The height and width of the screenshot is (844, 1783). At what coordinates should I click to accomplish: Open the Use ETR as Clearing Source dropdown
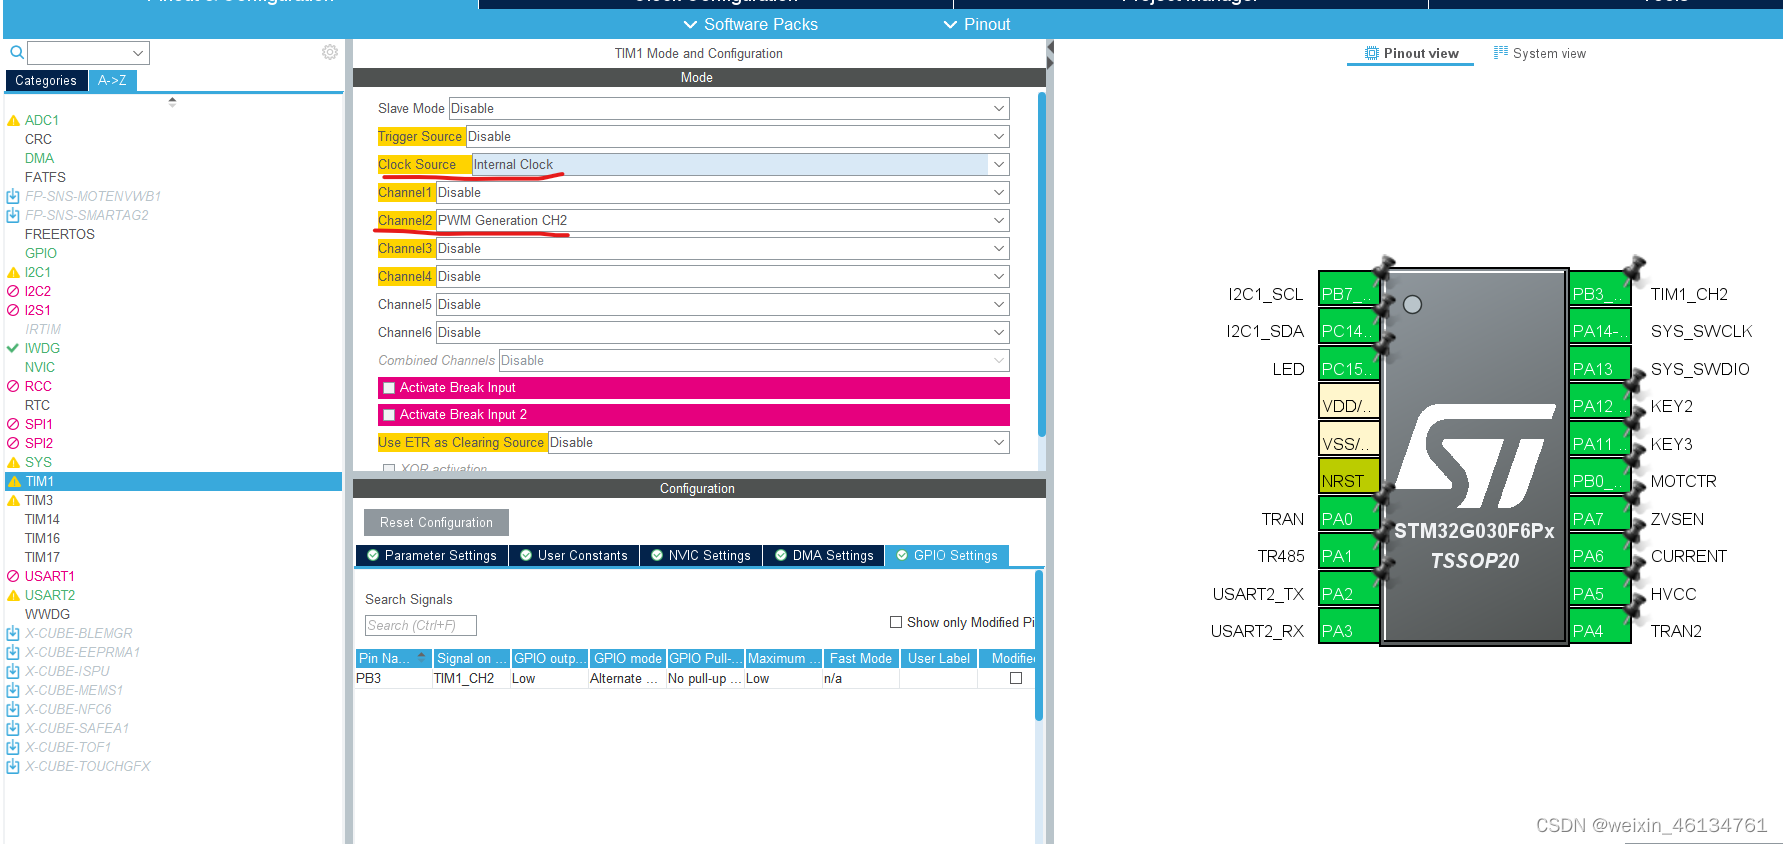click(x=778, y=442)
